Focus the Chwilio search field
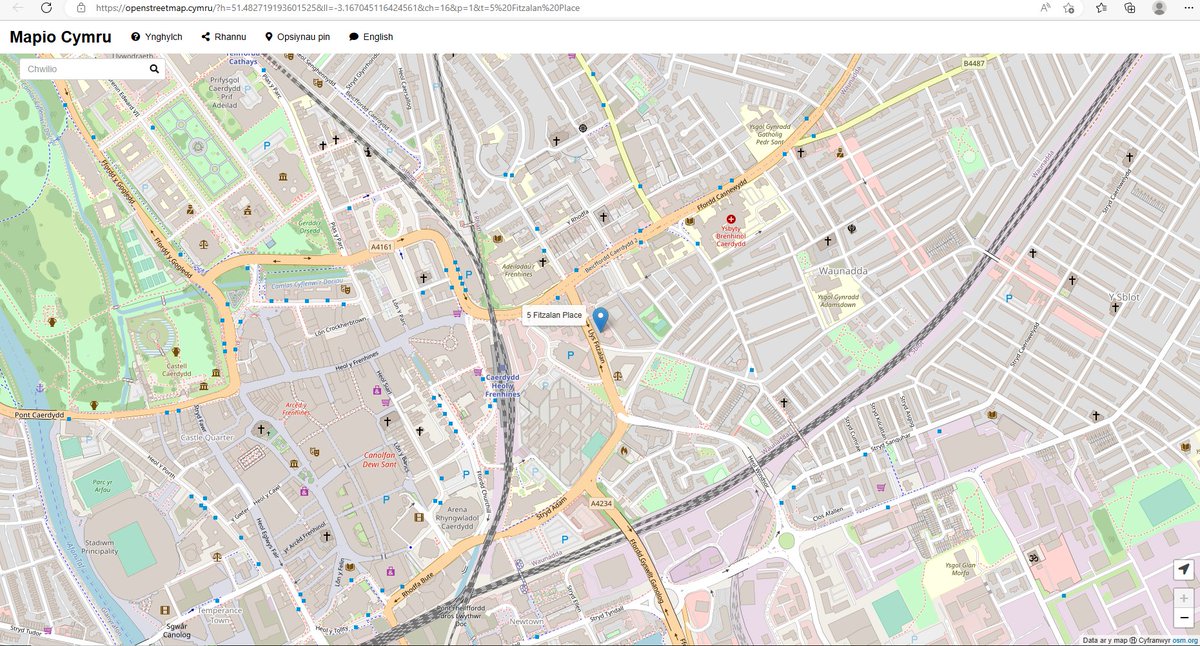The width and height of the screenshot is (1200, 646). 84,69
